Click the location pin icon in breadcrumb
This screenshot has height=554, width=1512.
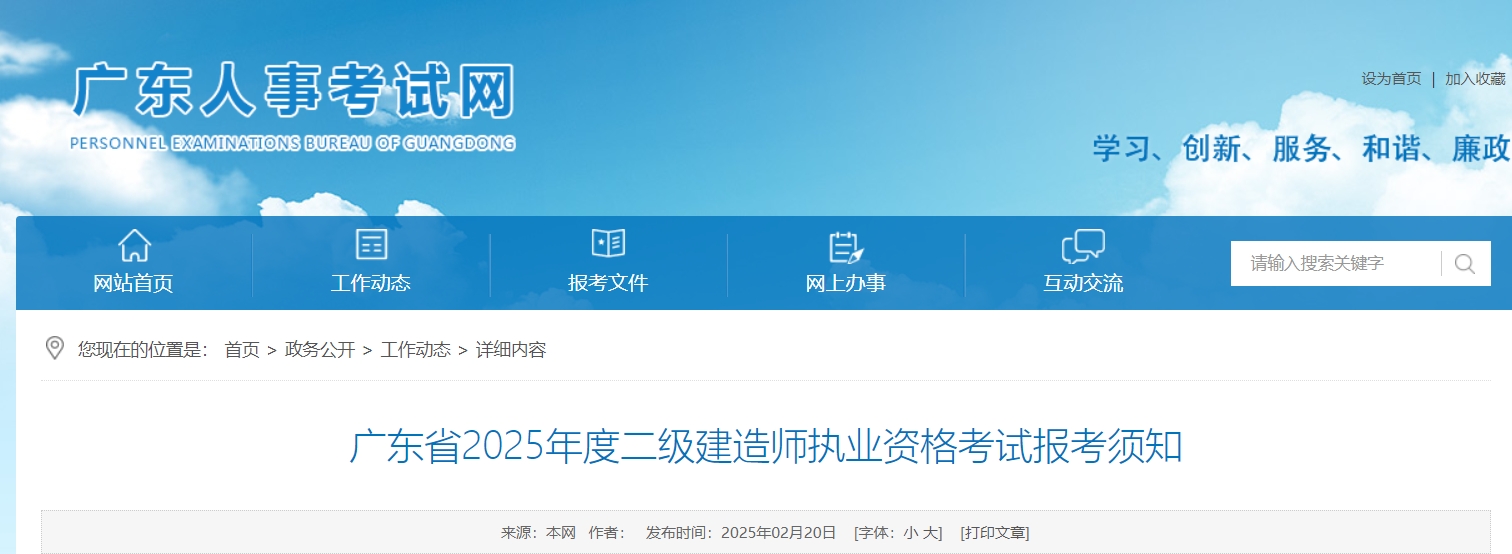(x=55, y=349)
